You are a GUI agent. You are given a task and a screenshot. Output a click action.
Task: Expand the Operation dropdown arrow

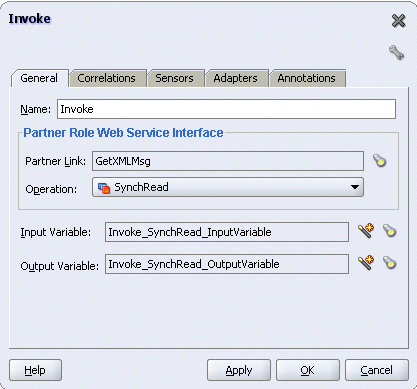(355, 187)
